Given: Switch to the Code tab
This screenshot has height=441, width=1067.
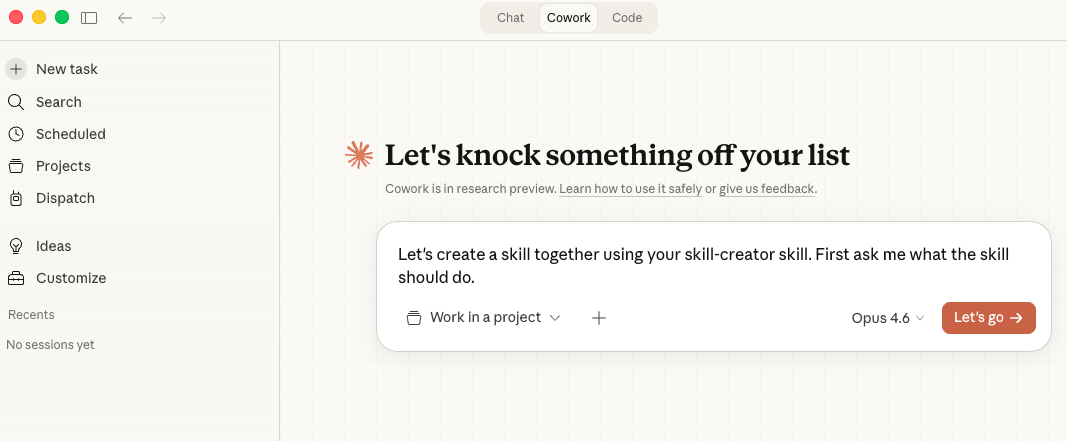Looking at the screenshot, I should [627, 18].
